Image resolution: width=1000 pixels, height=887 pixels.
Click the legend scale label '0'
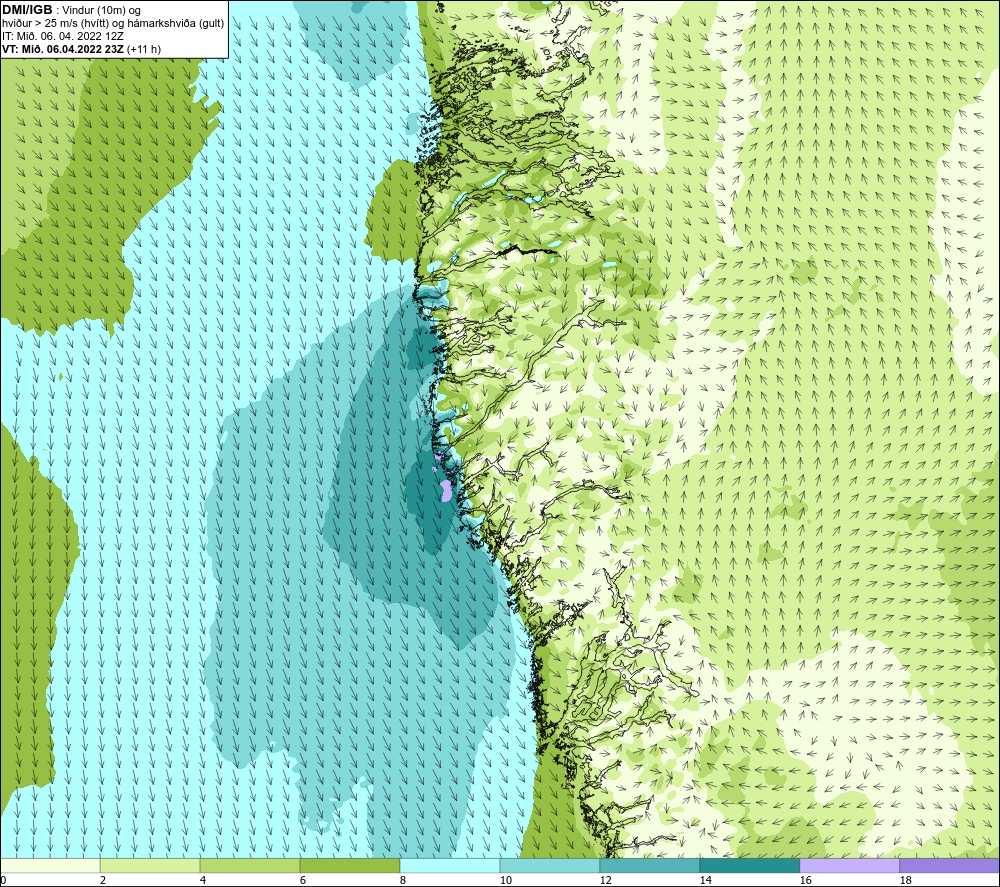click(x=3, y=881)
